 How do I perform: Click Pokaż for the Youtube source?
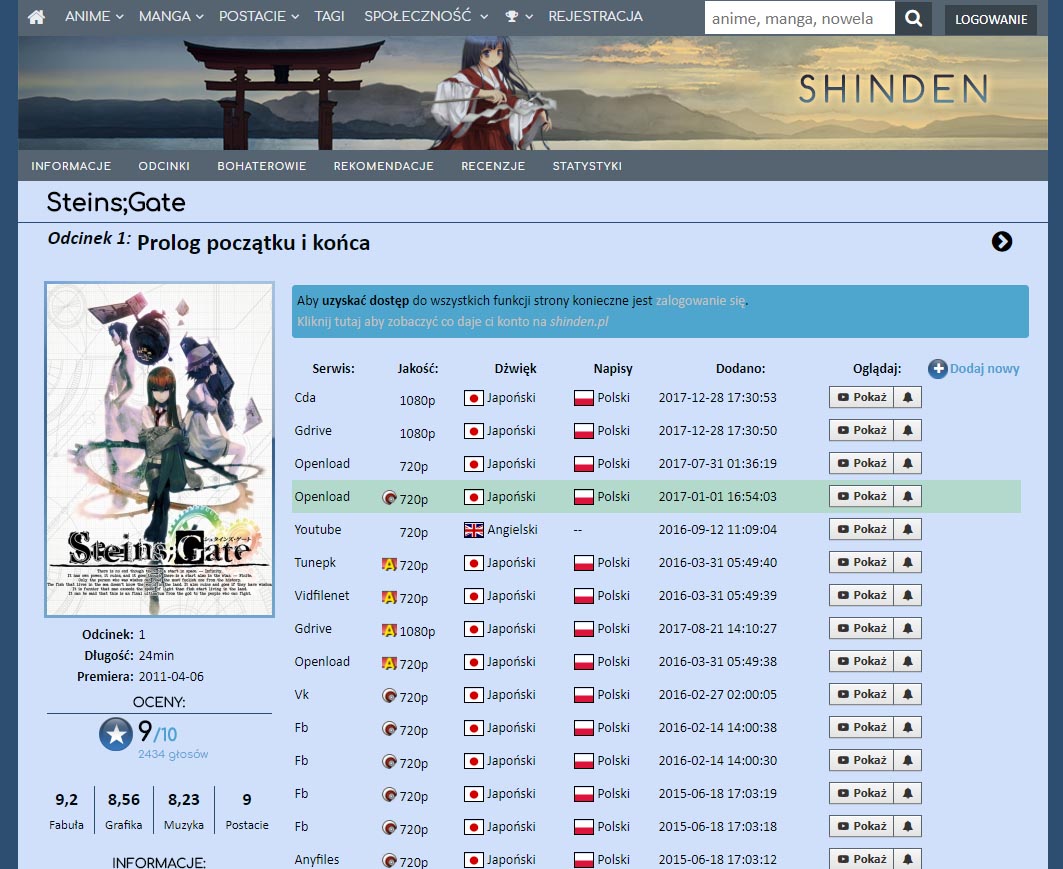[861, 530]
